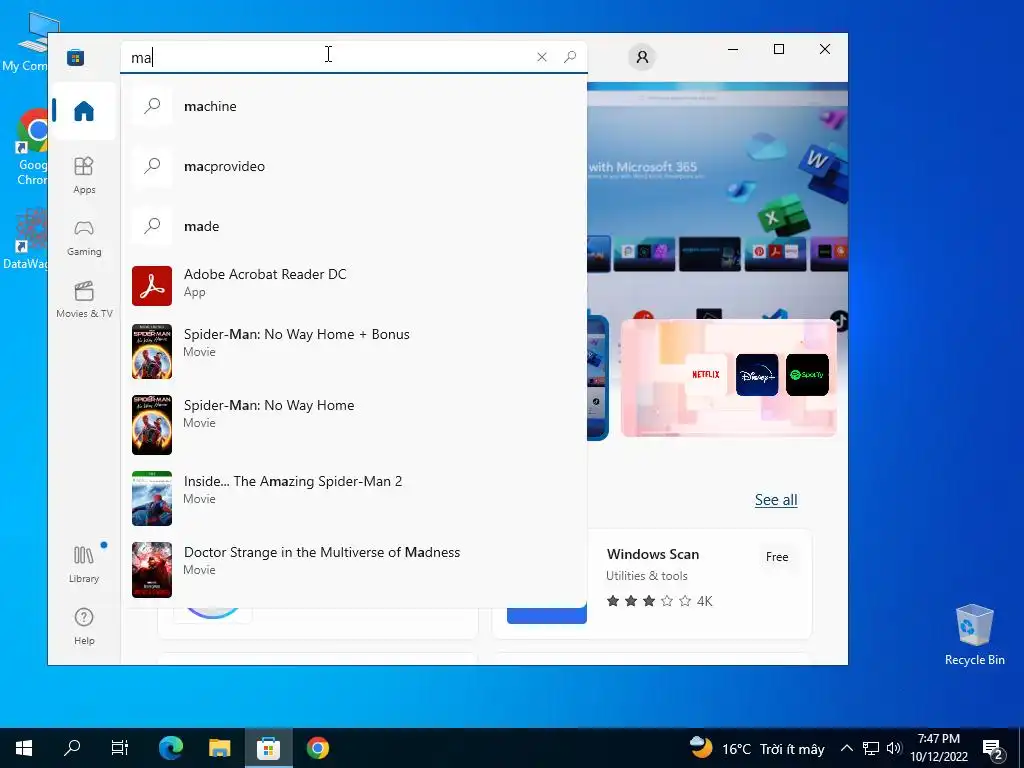1024x768 pixels.
Task: Launch Google Chrome from the taskbar
Action: tap(317, 748)
